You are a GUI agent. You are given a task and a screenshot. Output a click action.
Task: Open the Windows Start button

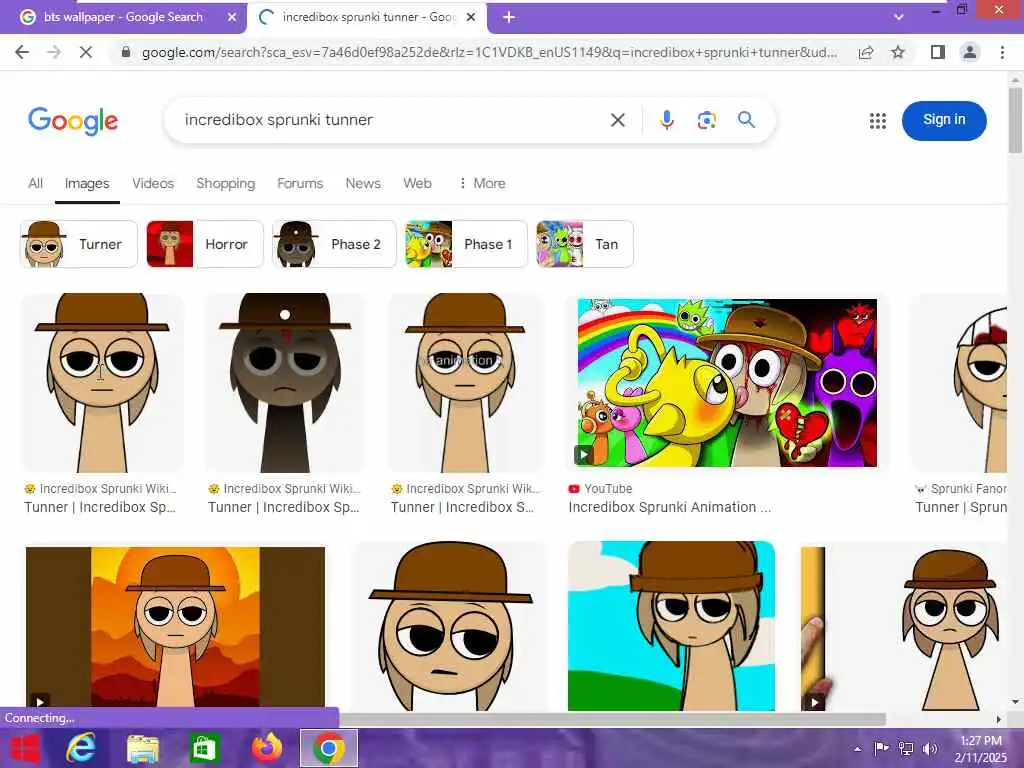[25, 748]
